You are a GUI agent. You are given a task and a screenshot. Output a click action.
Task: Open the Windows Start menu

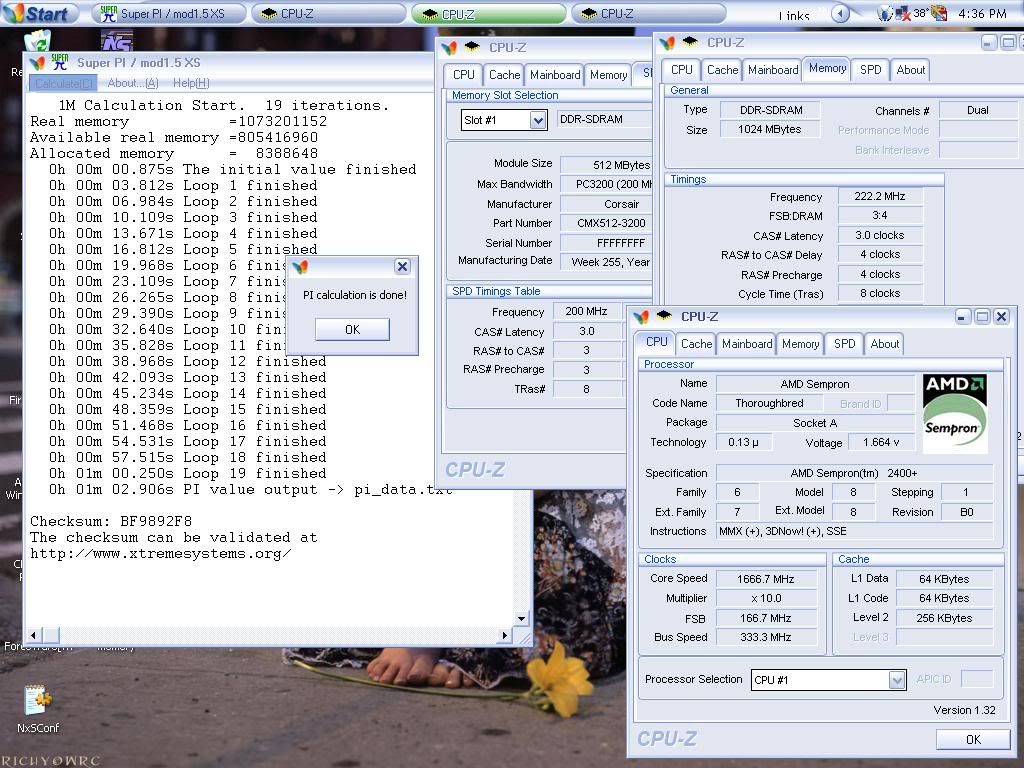pos(40,14)
